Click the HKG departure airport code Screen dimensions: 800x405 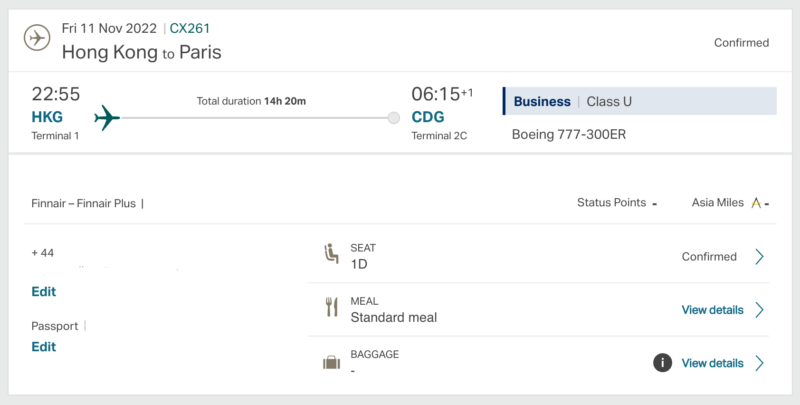pyautogui.click(x=47, y=117)
